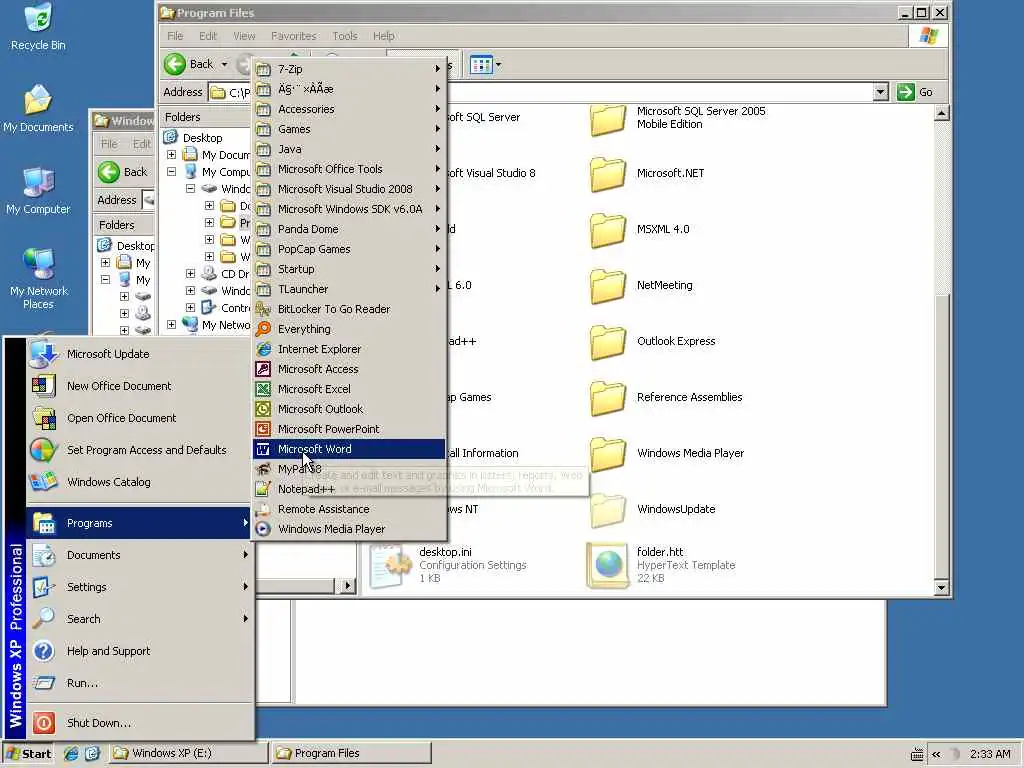Image resolution: width=1024 pixels, height=768 pixels.
Task: Open the Documents submenu in Start menu
Action: (x=139, y=555)
